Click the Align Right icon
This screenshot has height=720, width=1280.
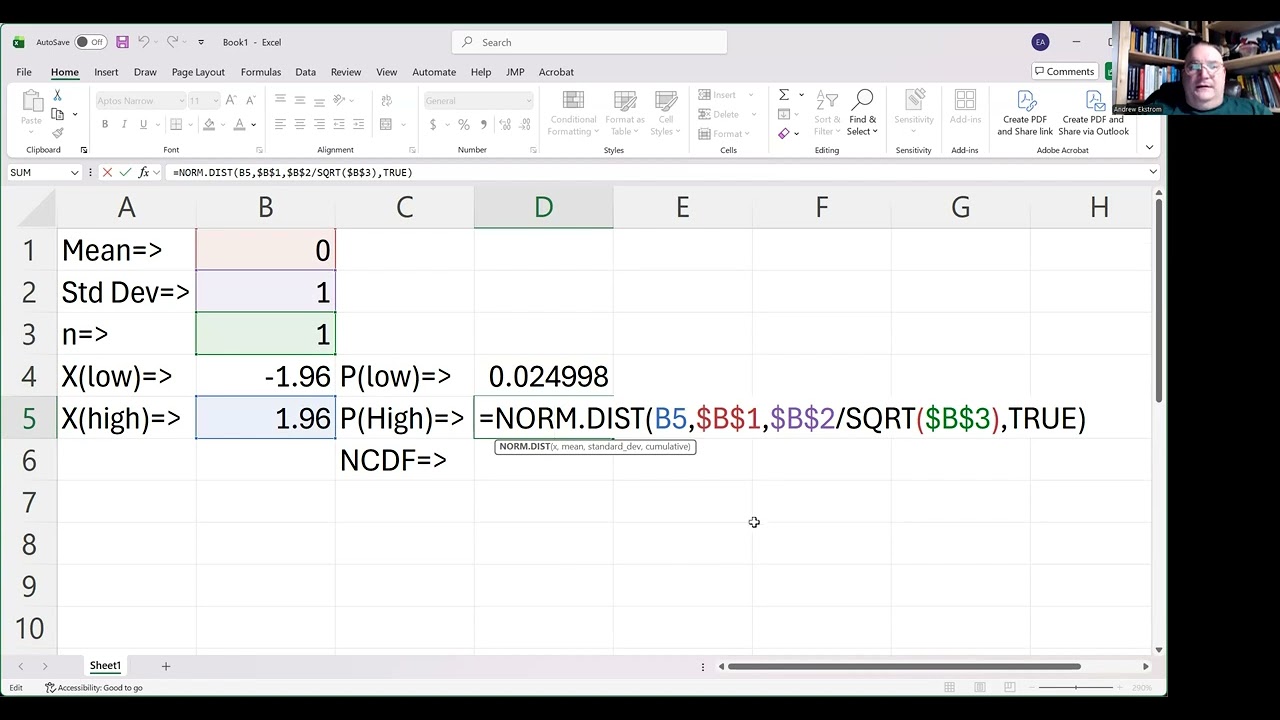318,124
